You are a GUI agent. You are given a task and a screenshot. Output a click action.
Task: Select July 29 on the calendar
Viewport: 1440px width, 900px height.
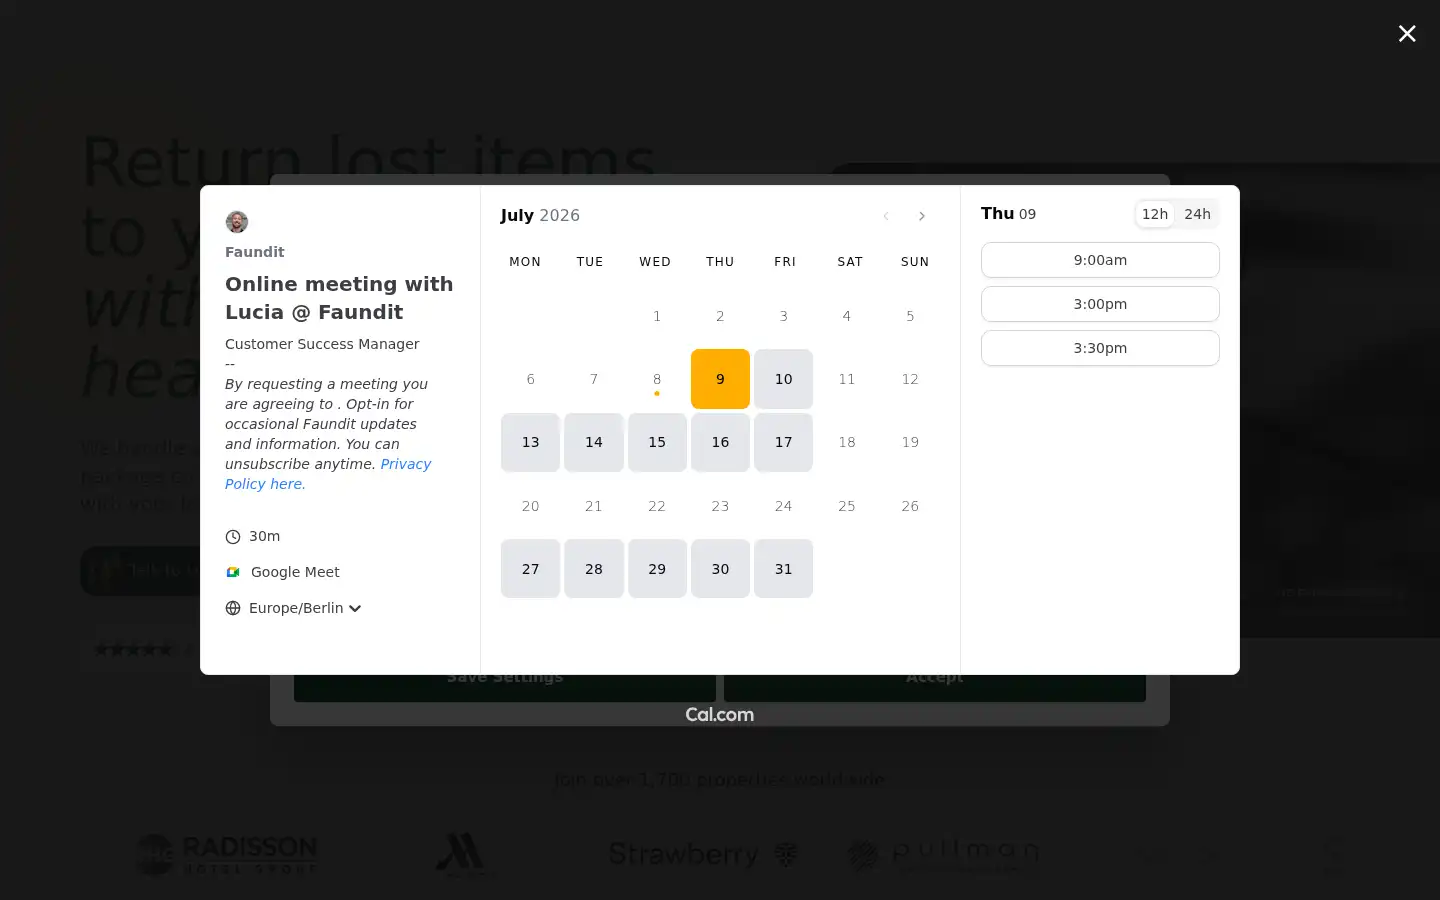[x=657, y=569]
